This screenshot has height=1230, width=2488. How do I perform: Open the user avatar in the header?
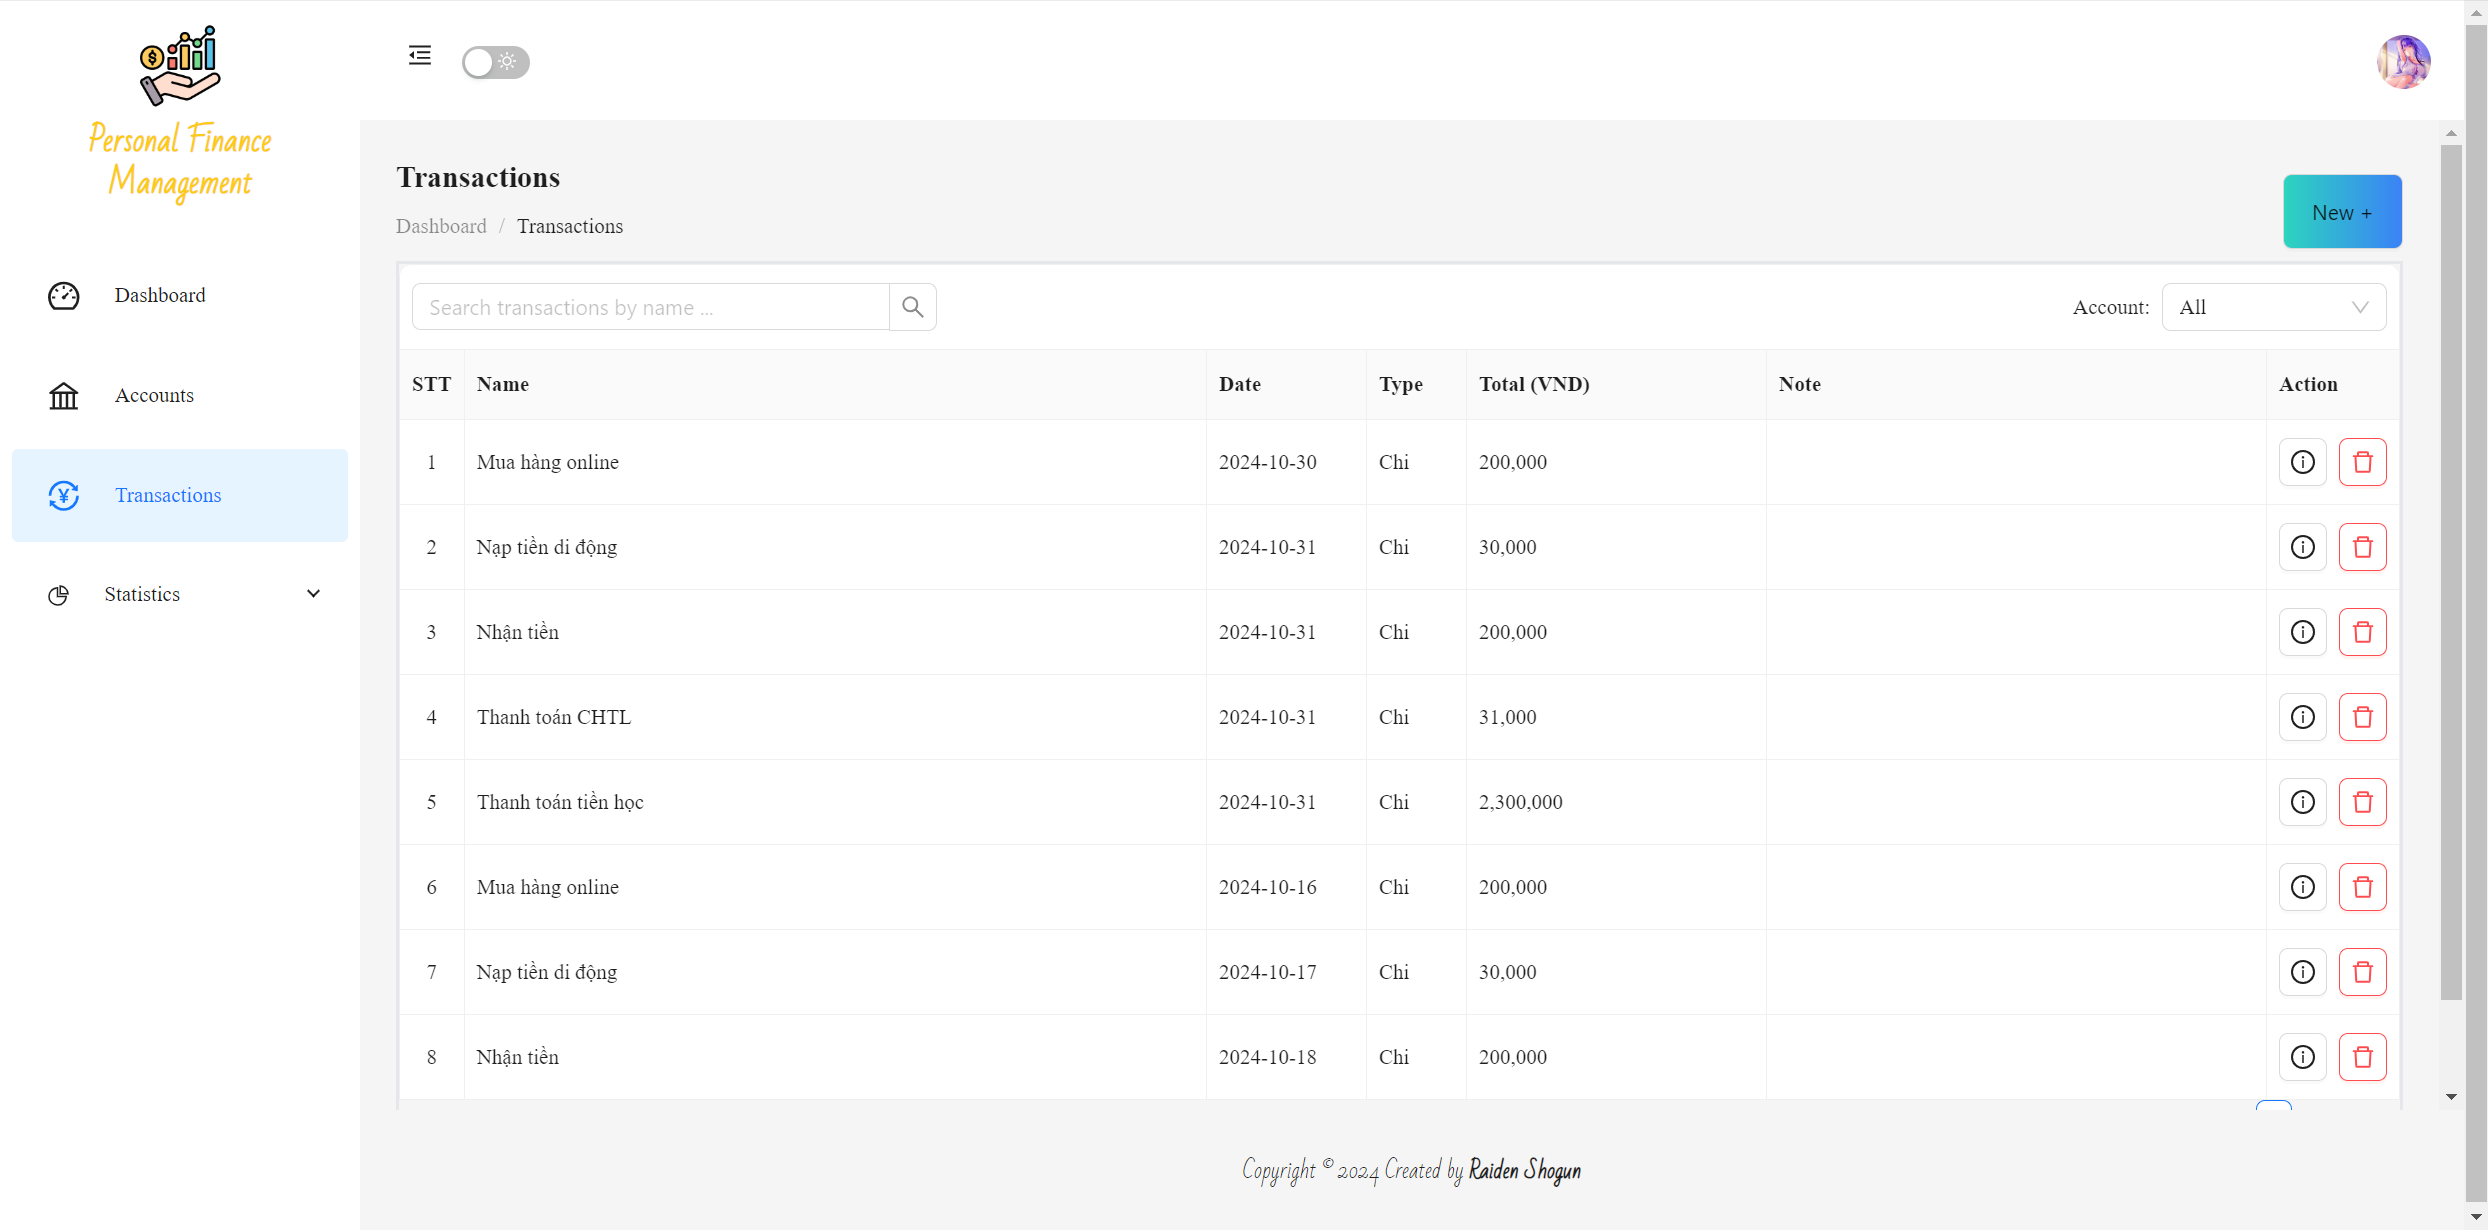pyautogui.click(x=2403, y=62)
